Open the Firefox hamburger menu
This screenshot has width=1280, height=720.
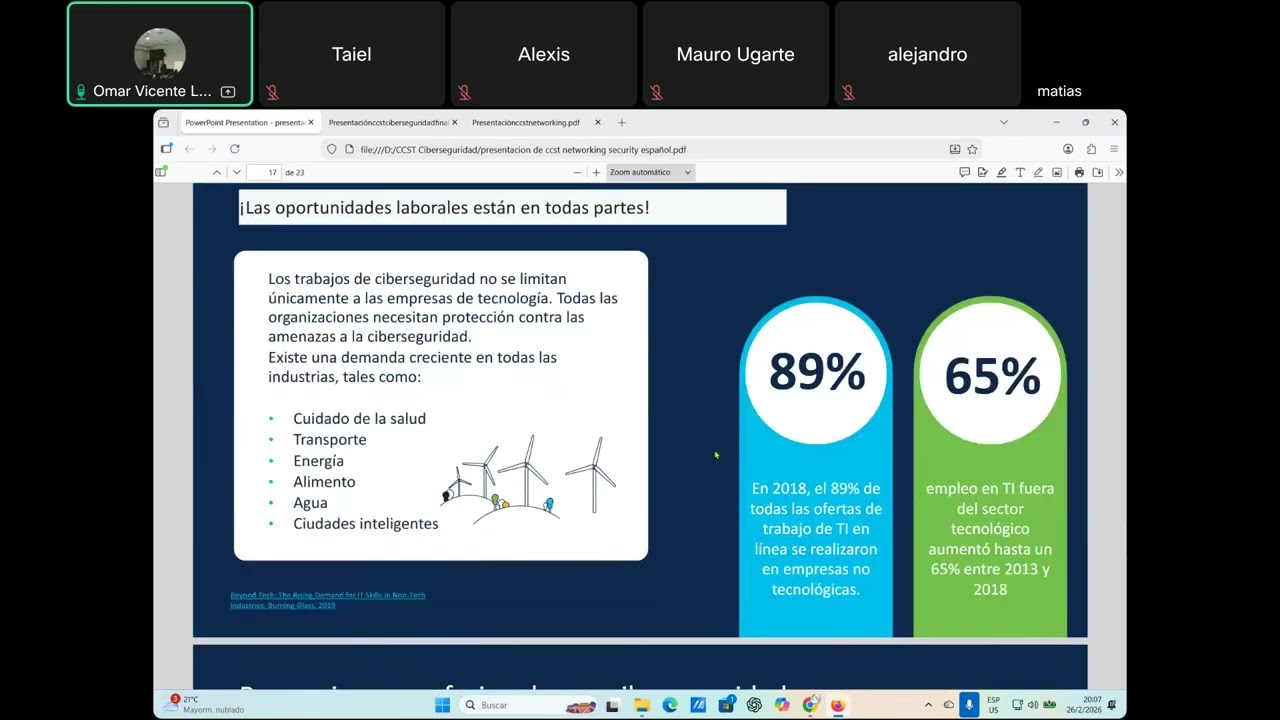coord(1114,149)
